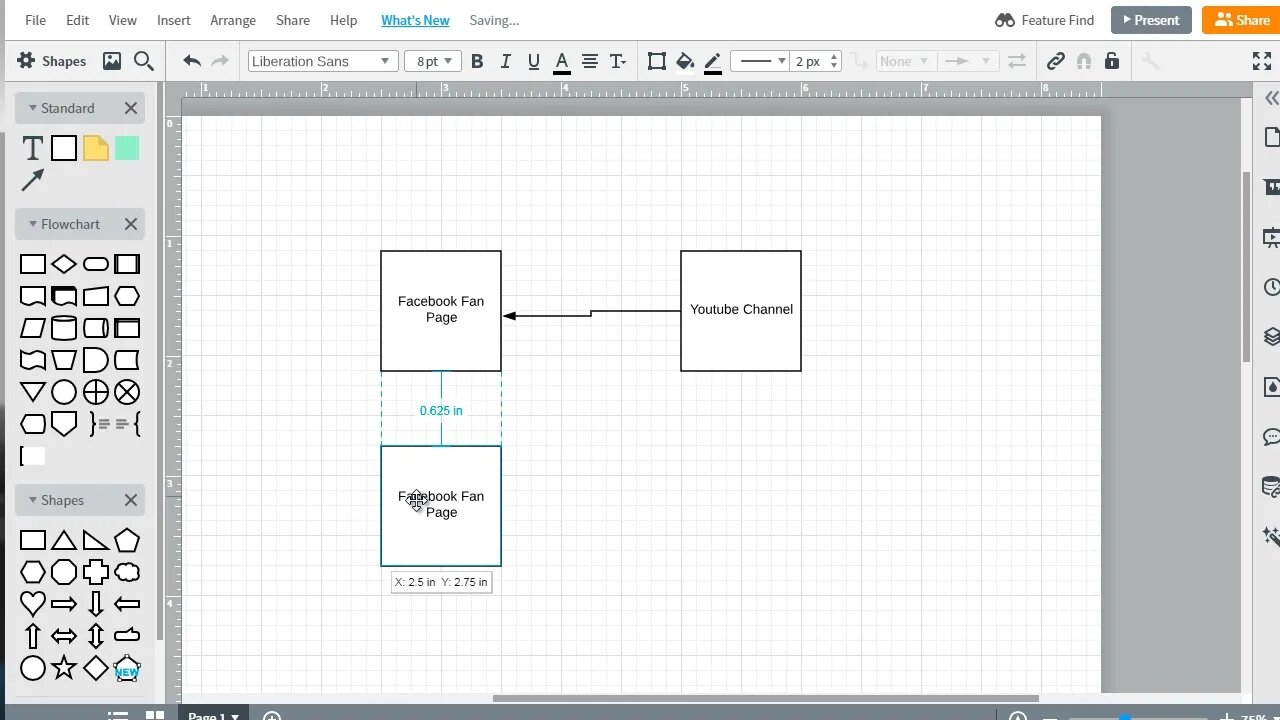
Task: Select the flowchart decision diamond shape
Action: 64,264
